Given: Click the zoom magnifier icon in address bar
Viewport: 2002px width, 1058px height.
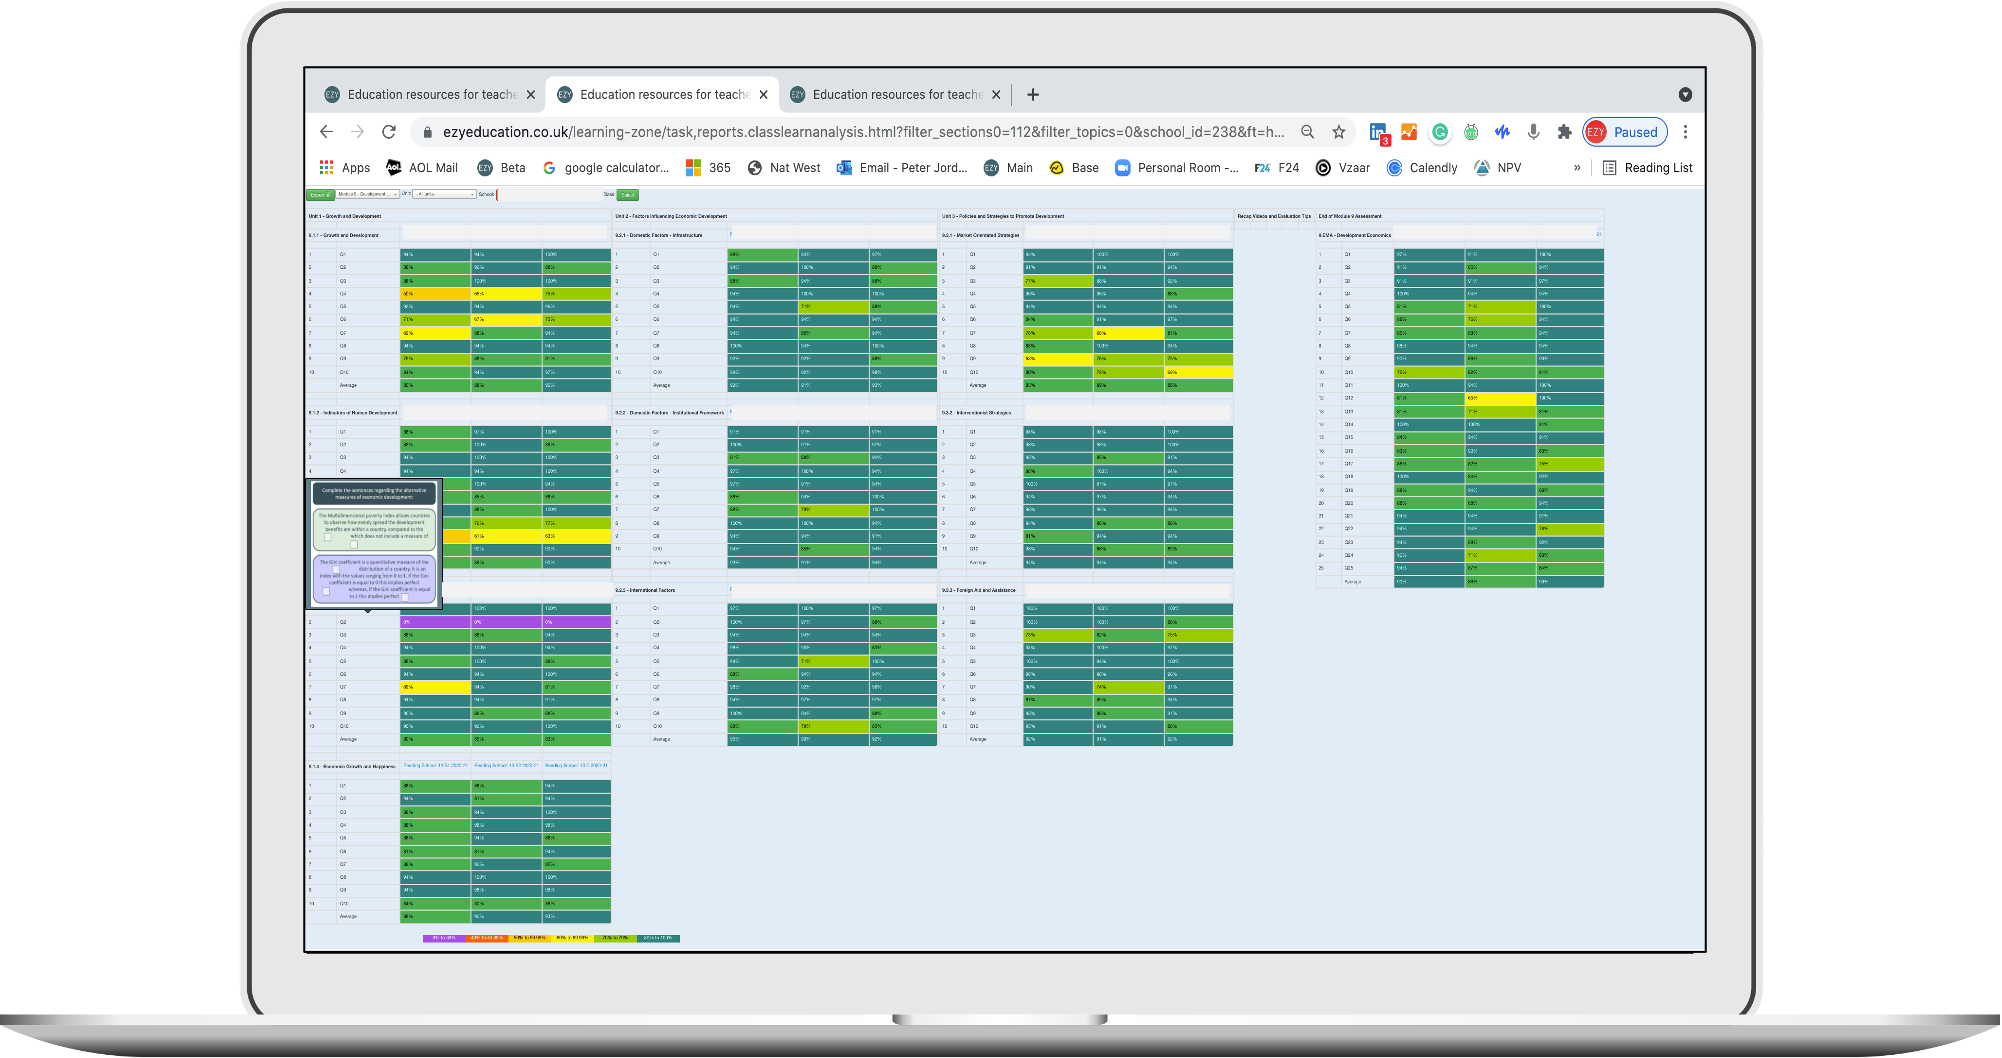Looking at the screenshot, I should pyautogui.click(x=1307, y=132).
